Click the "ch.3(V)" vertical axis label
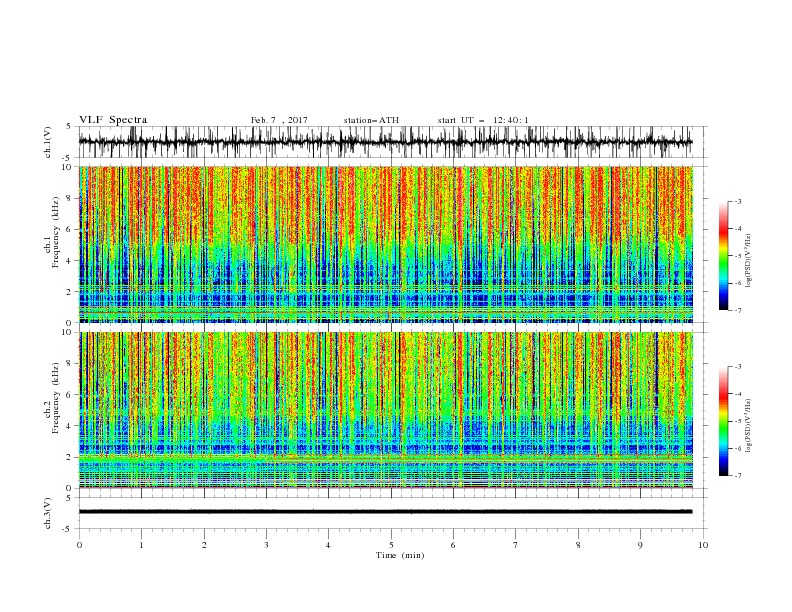Viewport: 792px width, 612px height. [x=48, y=513]
